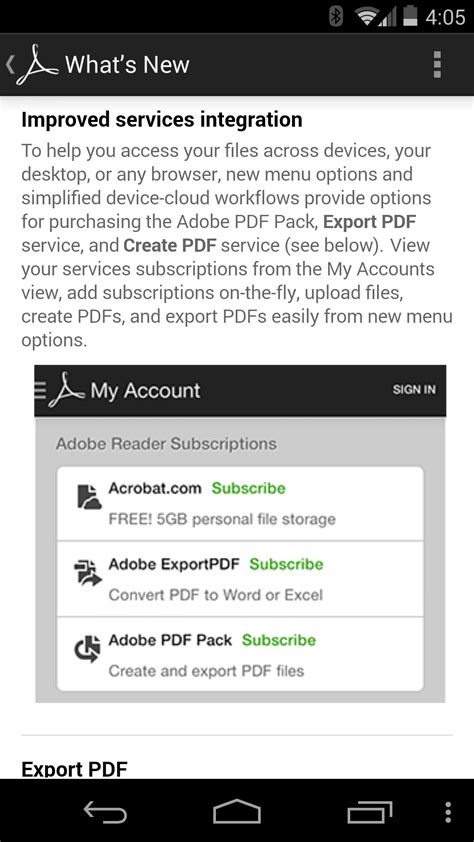Subscribe to Adobe PDF Pack
The height and width of the screenshot is (842, 474).
[x=279, y=640]
